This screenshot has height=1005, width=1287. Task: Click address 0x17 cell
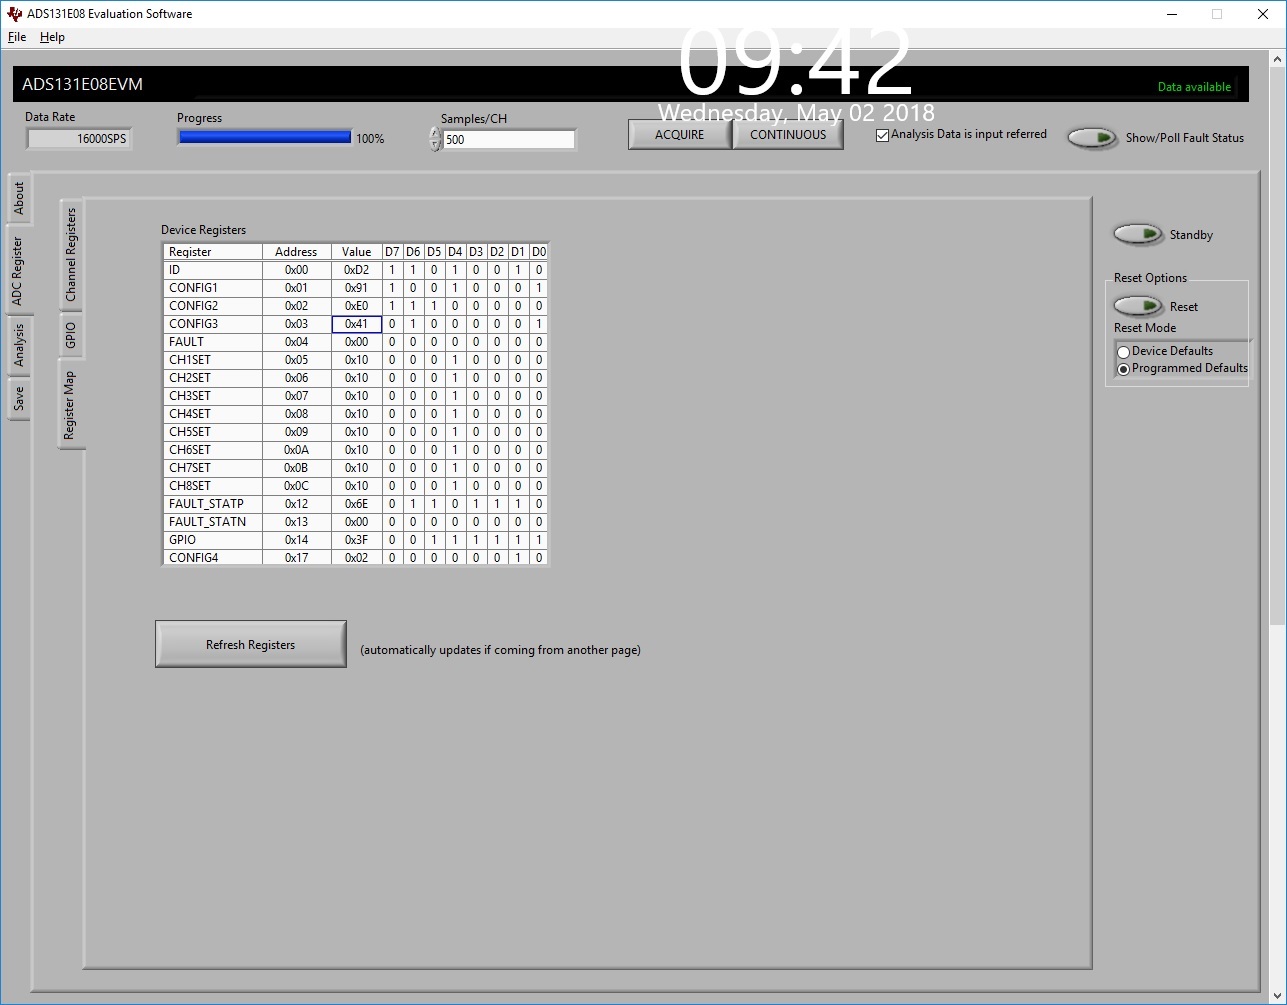click(x=297, y=558)
